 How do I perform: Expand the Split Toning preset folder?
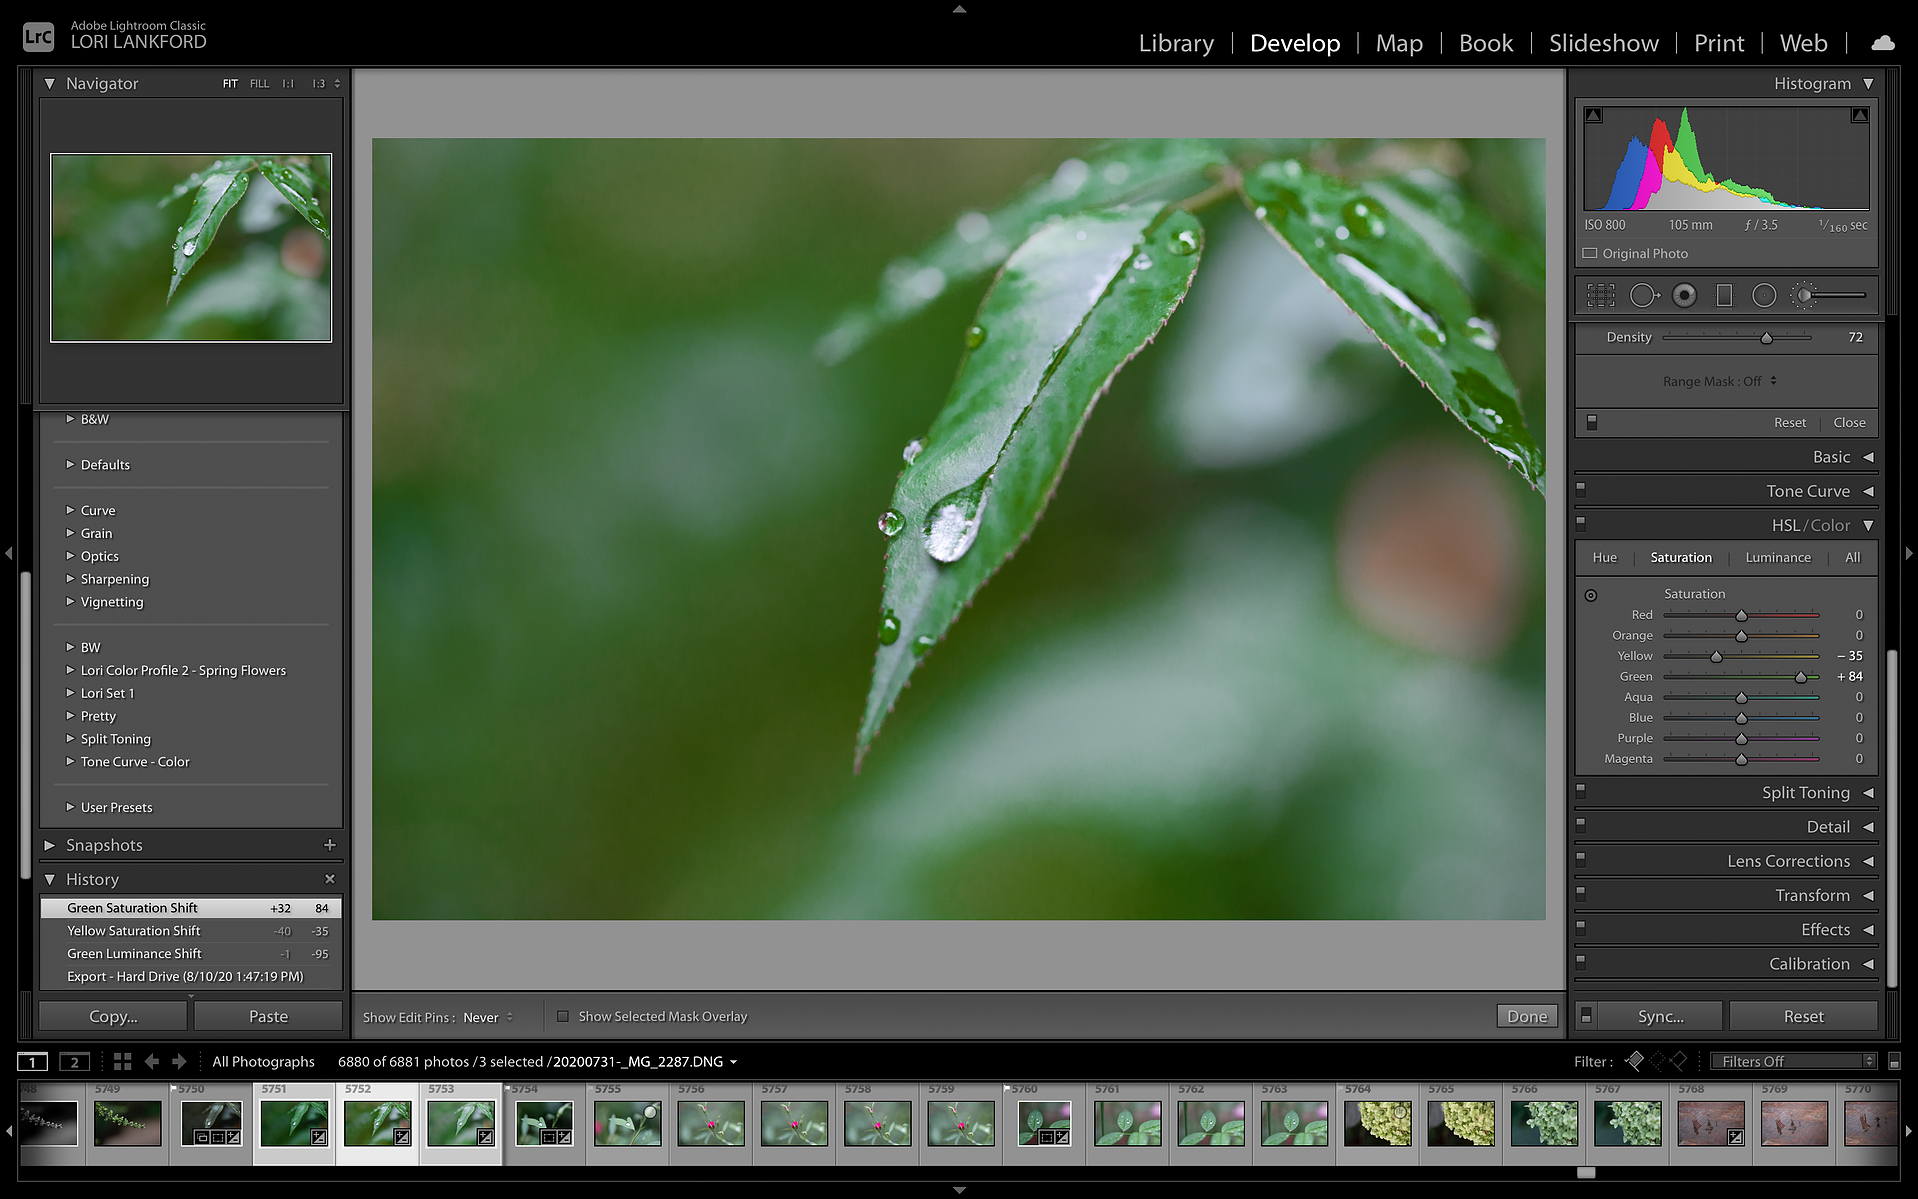[70, 739]
